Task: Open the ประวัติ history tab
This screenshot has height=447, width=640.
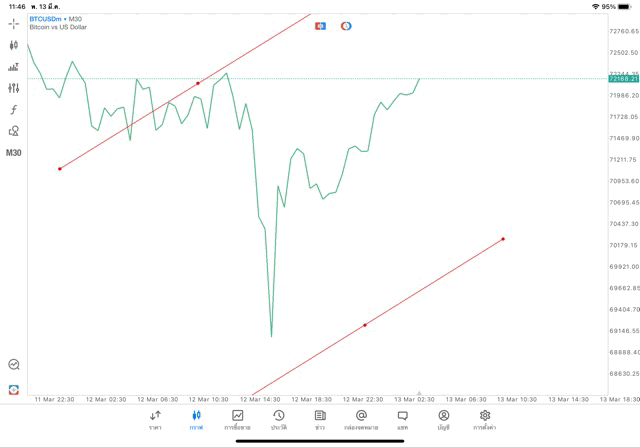Action: (279, 420)
